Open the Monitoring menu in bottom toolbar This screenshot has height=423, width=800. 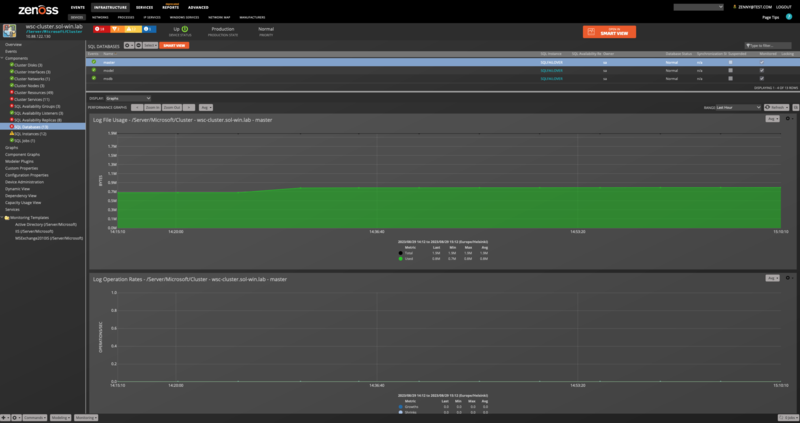click(x=86, y=417)
